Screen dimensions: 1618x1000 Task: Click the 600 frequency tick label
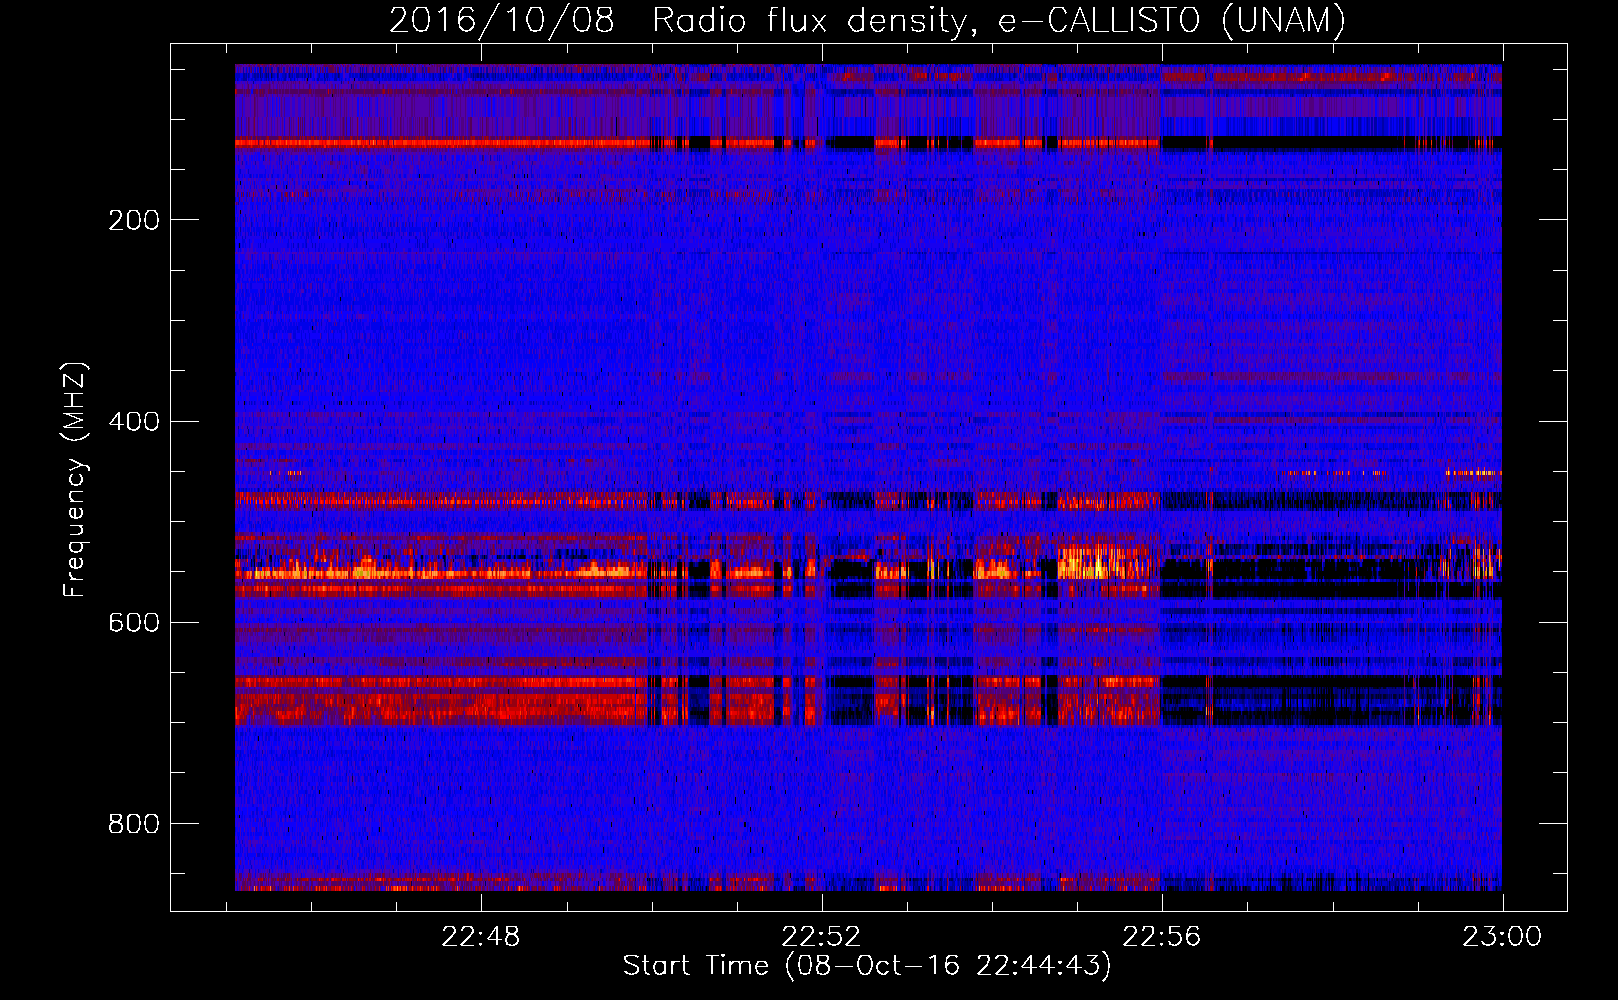click(x=134, y=622)
